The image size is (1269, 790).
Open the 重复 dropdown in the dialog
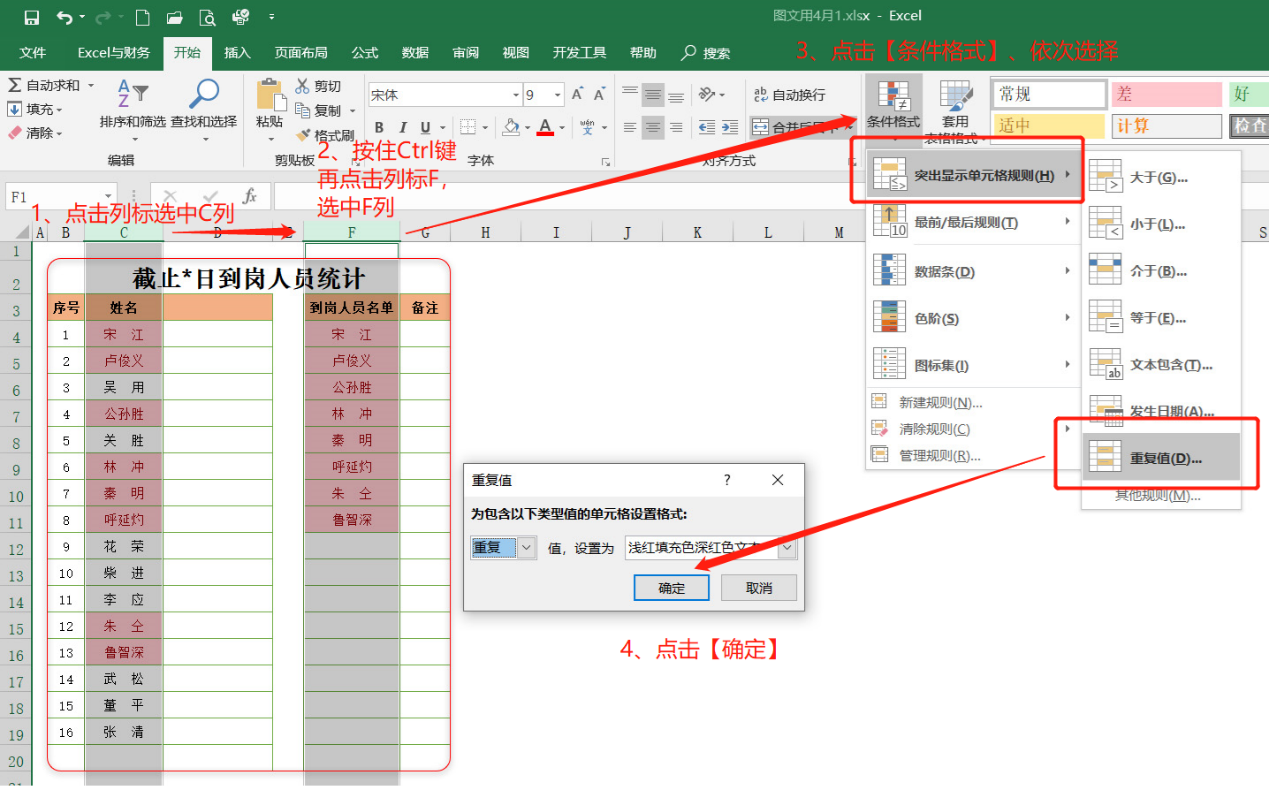[x=528, y=548]
